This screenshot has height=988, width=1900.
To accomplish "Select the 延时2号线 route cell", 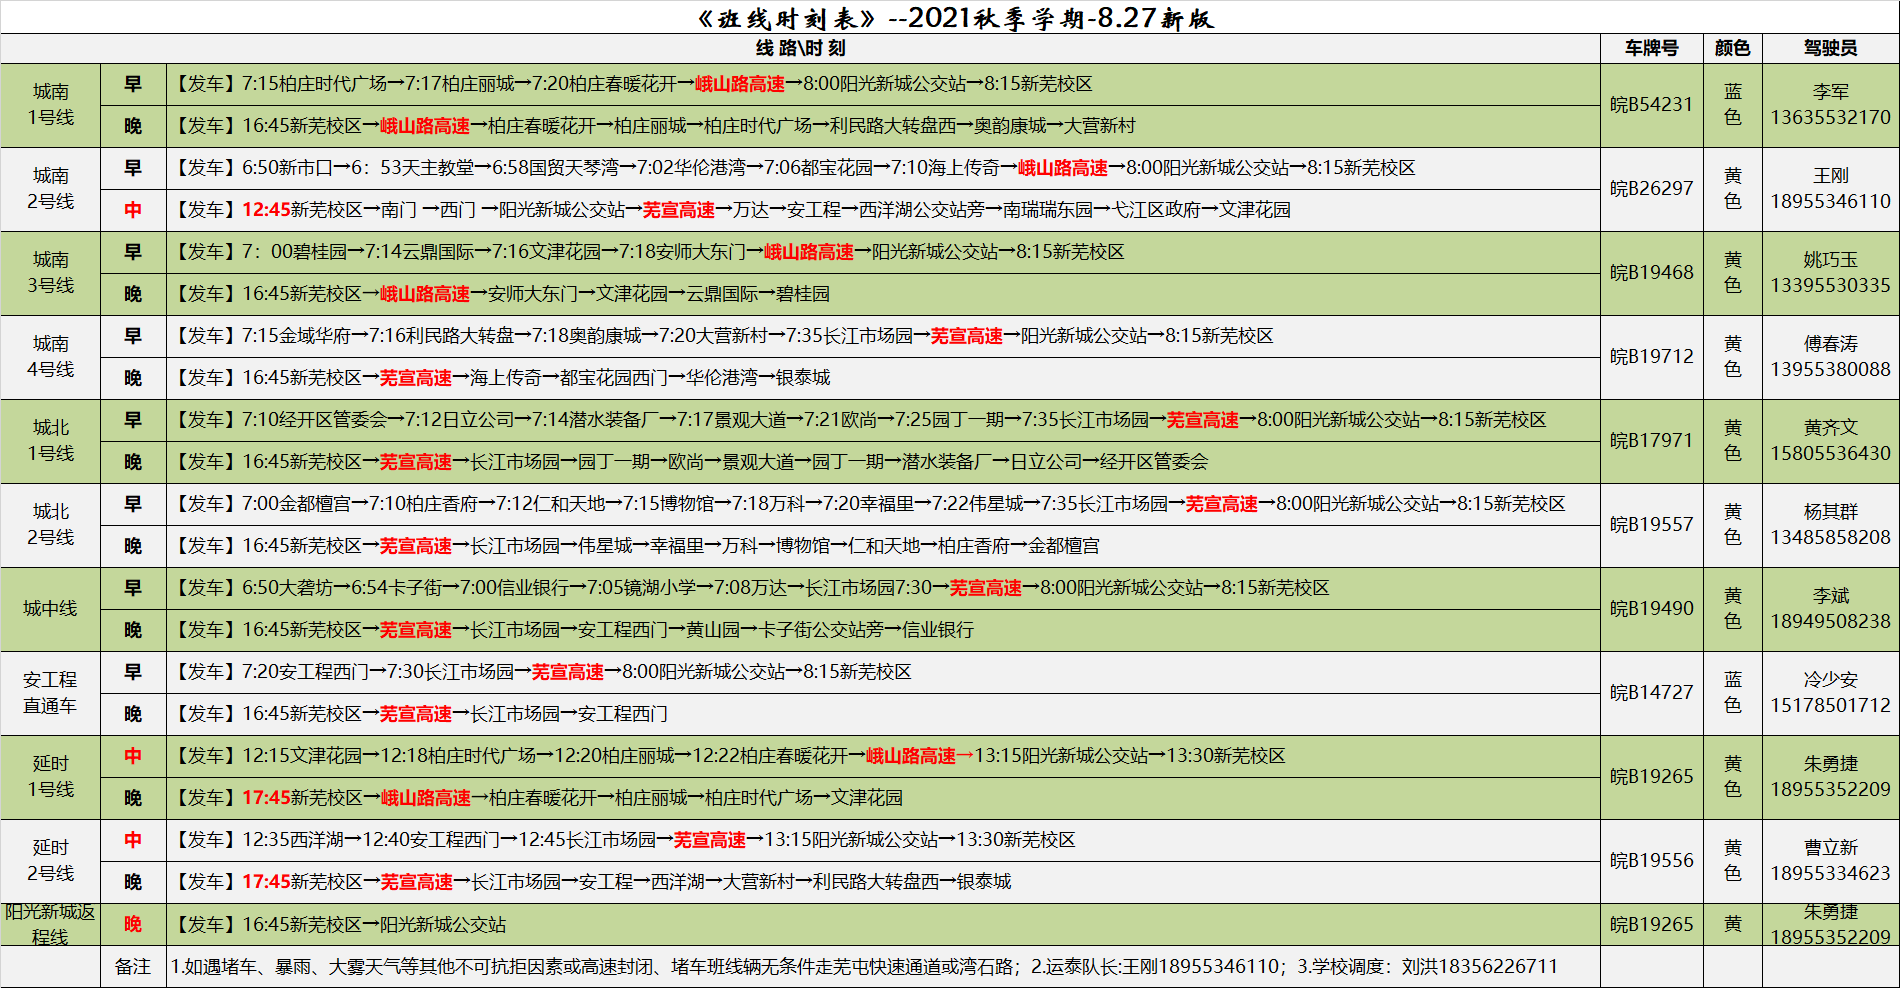I will pyautogui.click(x=50, y=861).
